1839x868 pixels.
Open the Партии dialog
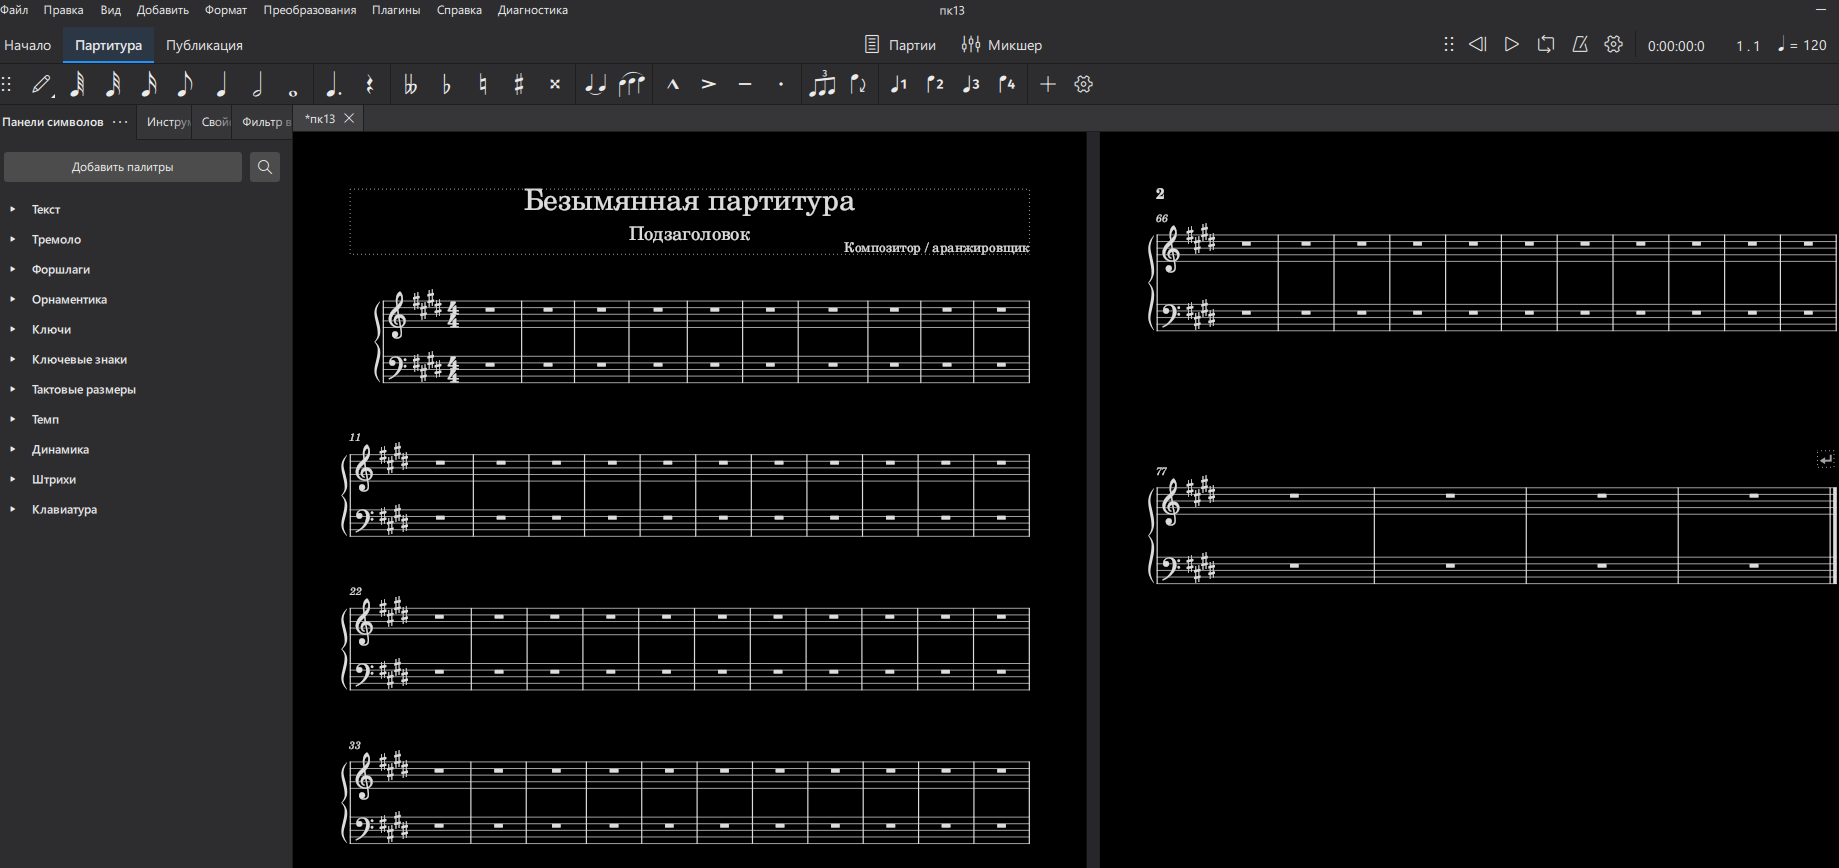(x=900, y=45)
